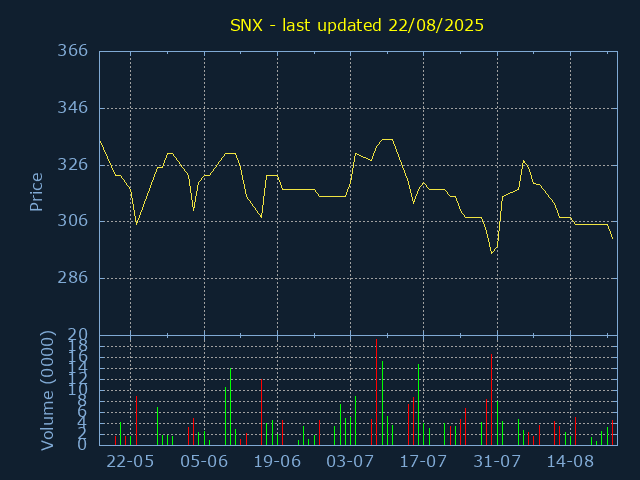
Task: Click the chart title SNX last updated 22/08/2025
Action: coord(357,25)
